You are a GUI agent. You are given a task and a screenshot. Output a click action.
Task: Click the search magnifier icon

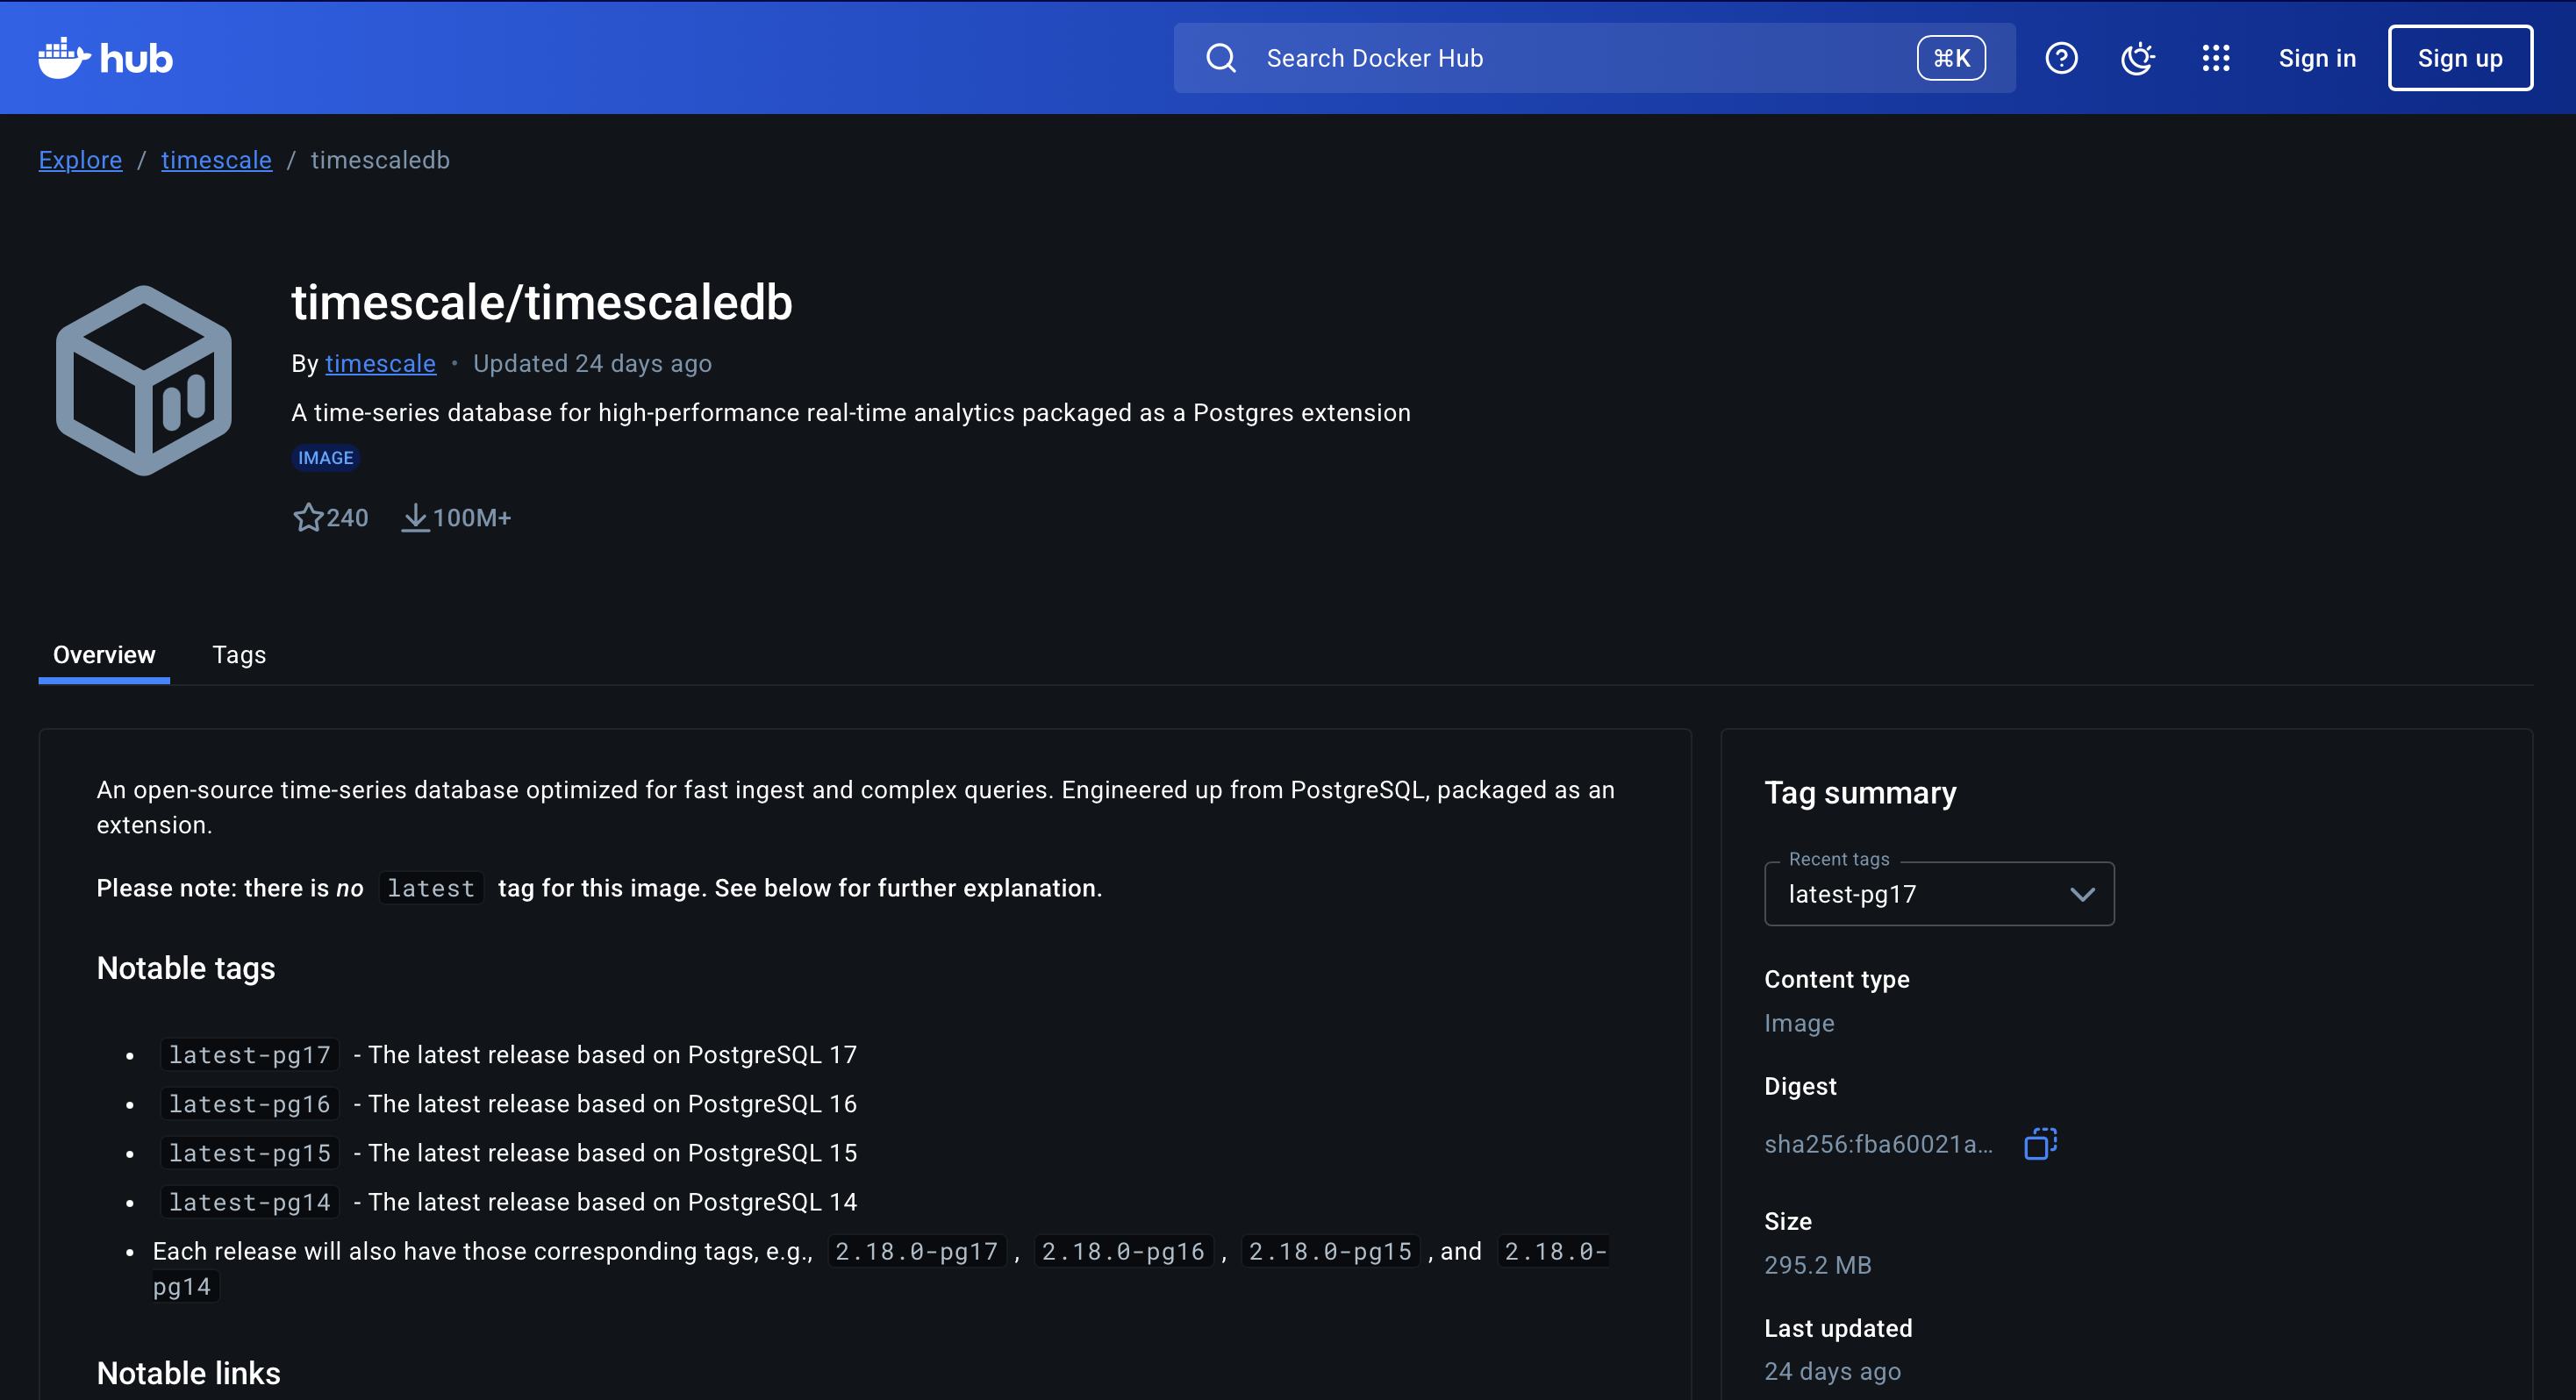coord(1220,58)
